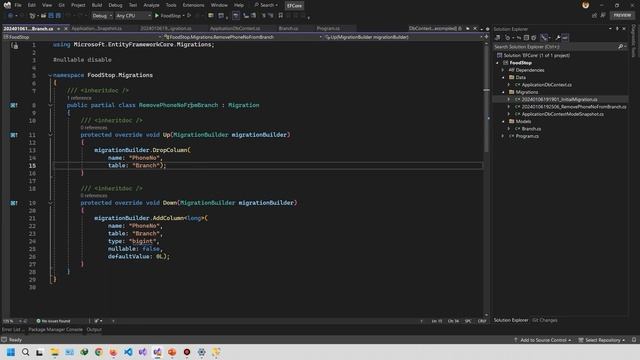Click the split editor icon above scrollbar

pos(486,37)
